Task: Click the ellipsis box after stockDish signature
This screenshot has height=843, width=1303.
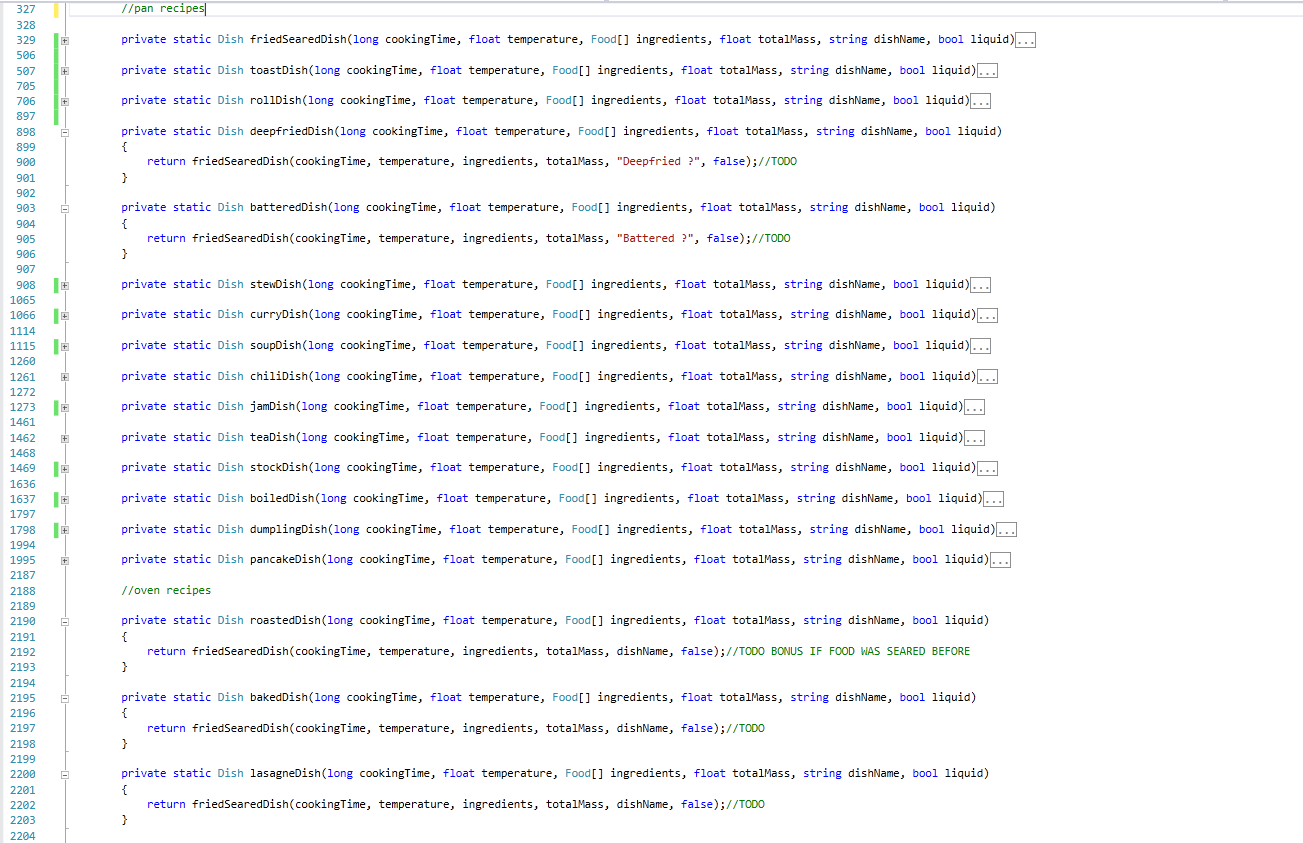Action: pyautogui.click(x=987, y=468)
